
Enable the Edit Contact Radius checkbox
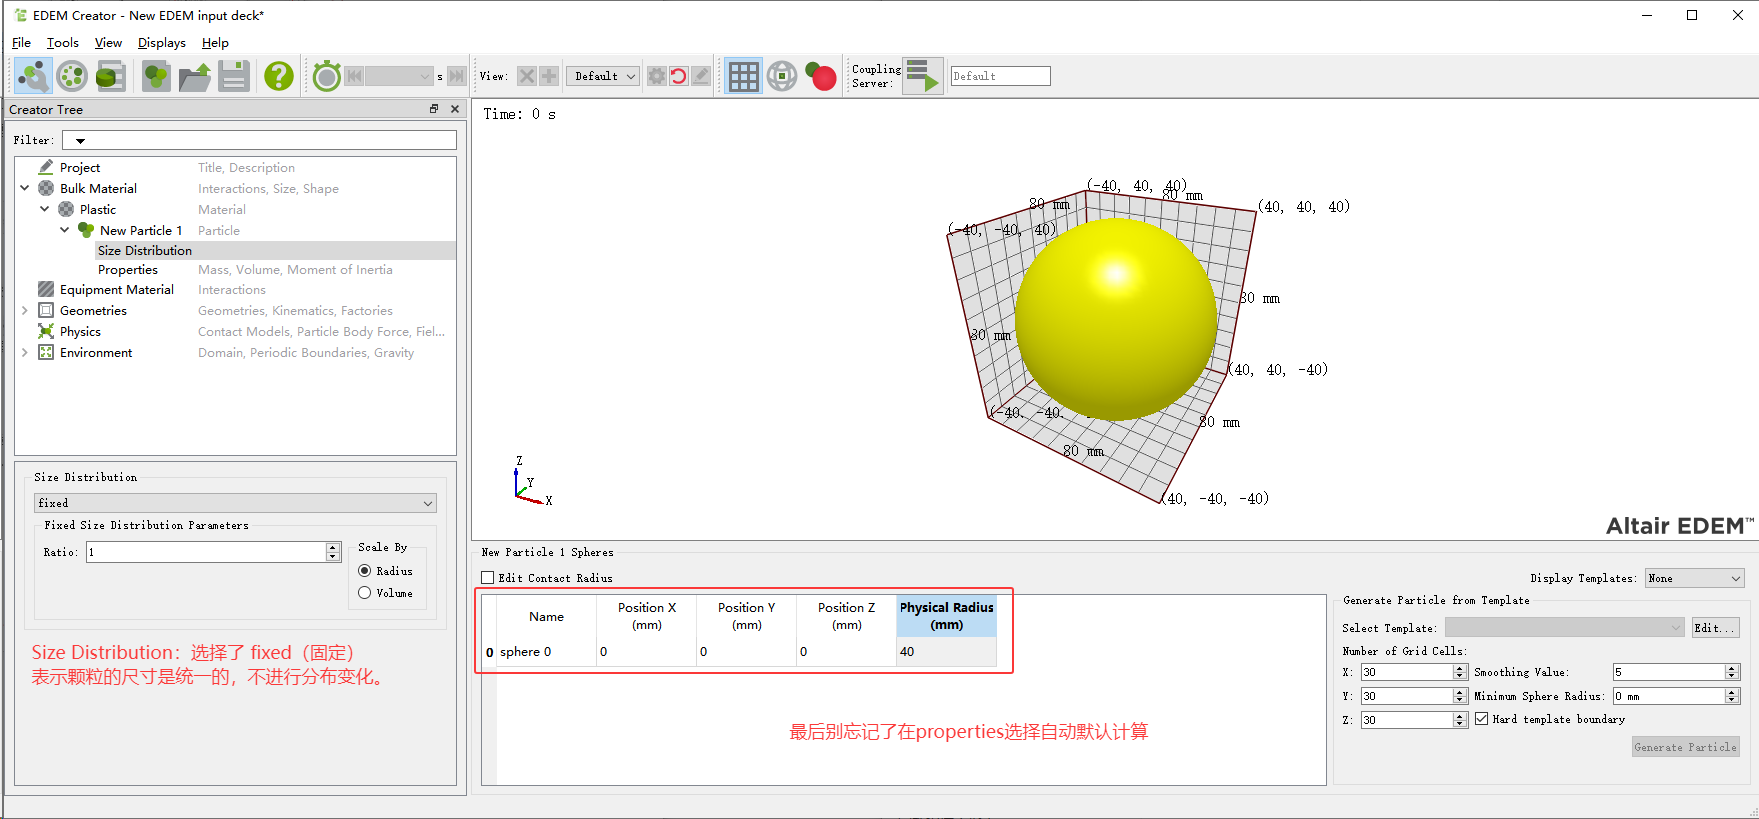pos(488,578)
